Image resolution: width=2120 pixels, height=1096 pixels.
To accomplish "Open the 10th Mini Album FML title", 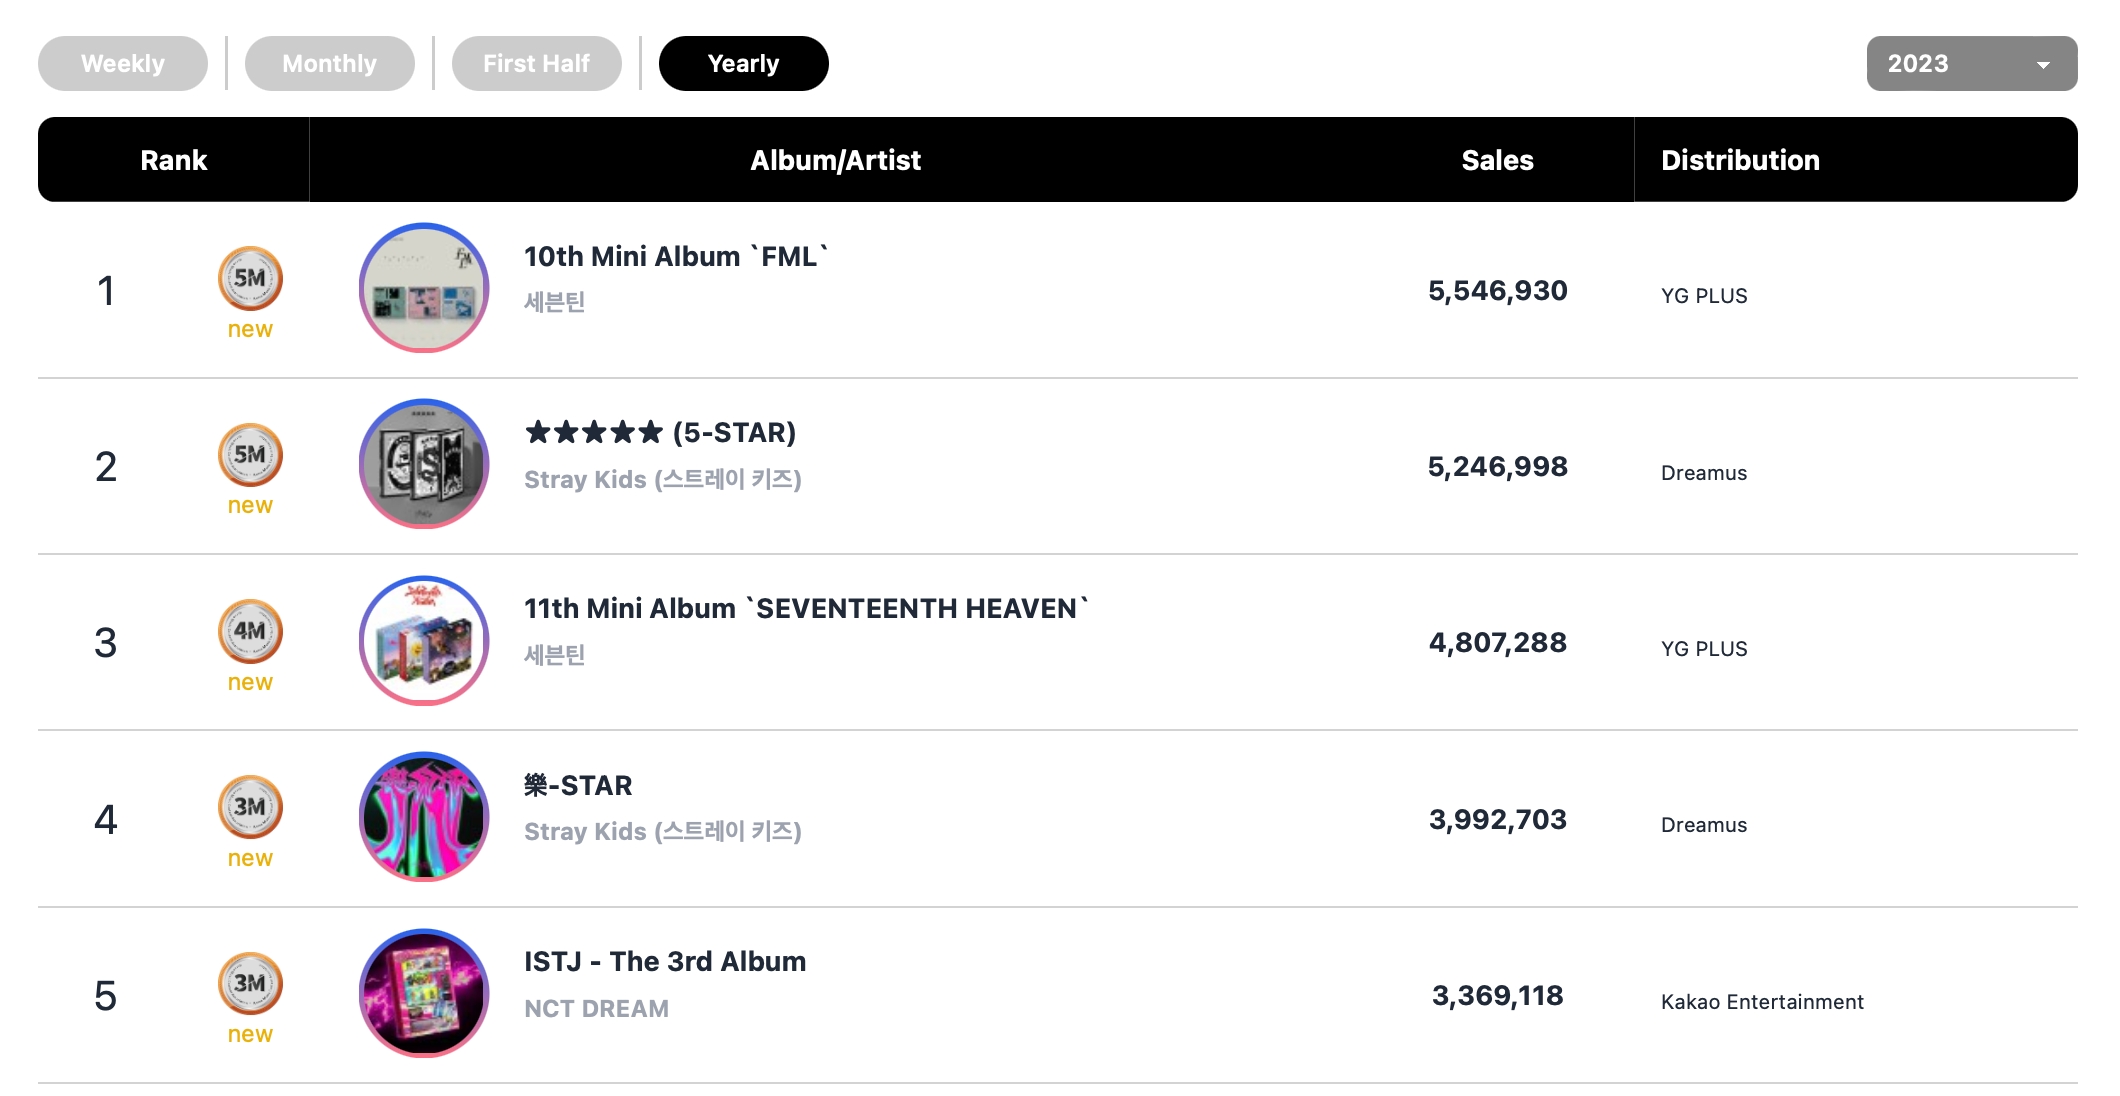I will click(677, 257).
